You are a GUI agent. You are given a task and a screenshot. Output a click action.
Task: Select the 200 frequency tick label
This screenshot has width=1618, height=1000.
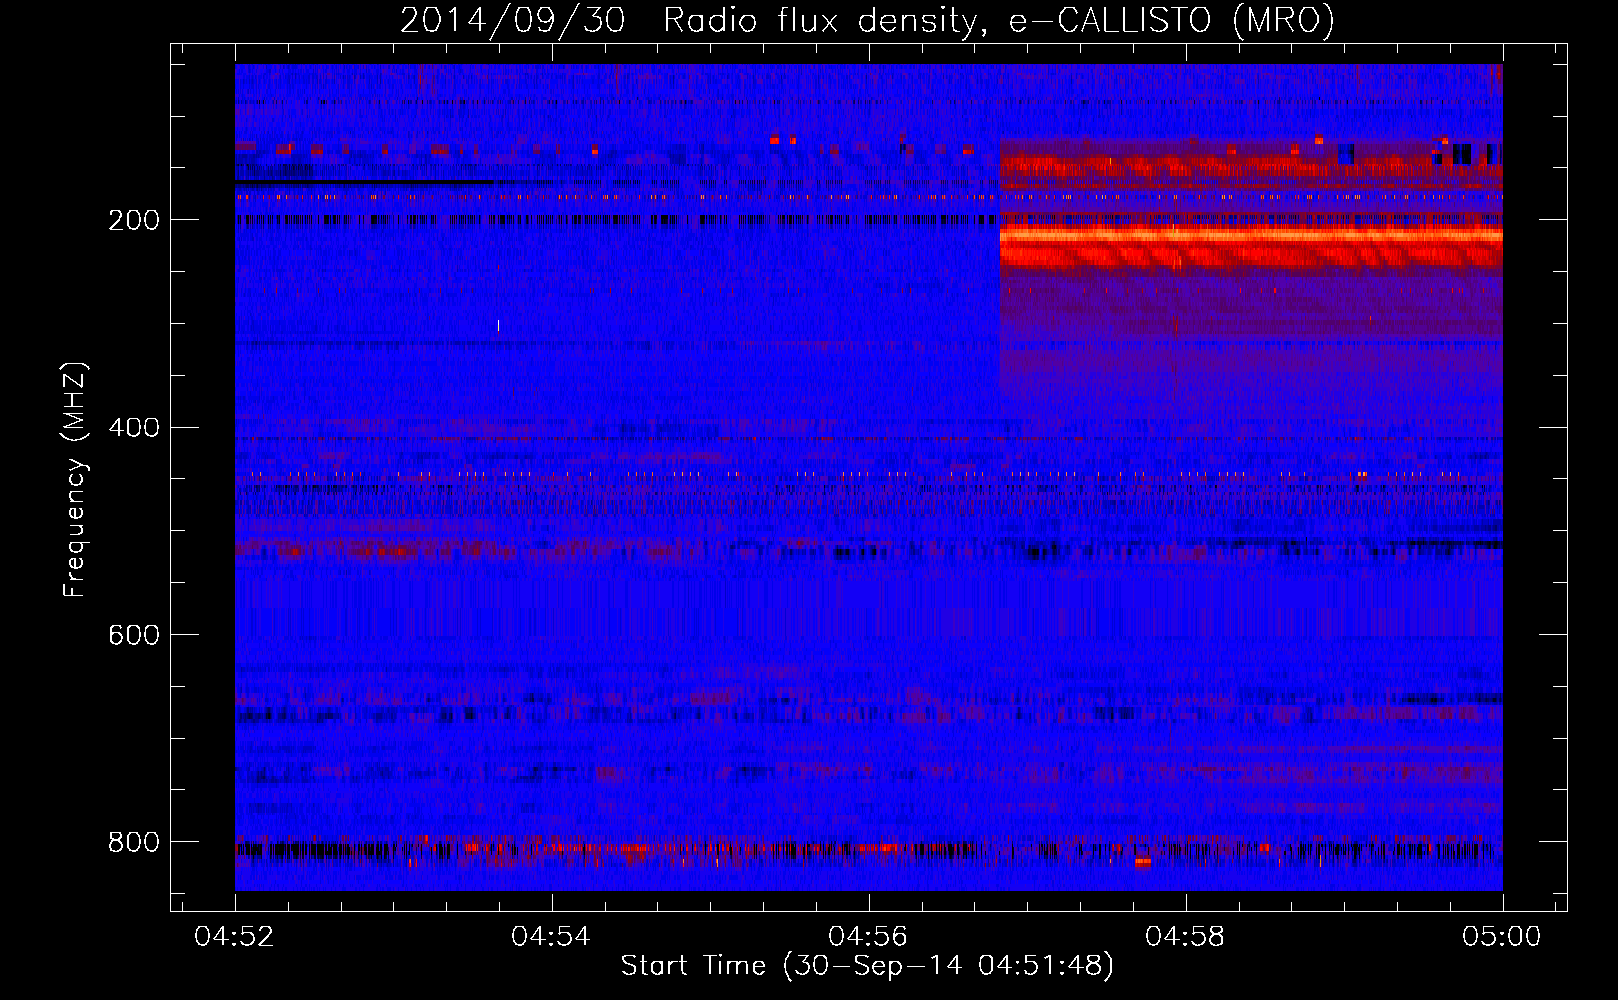[x=133, y=220]
